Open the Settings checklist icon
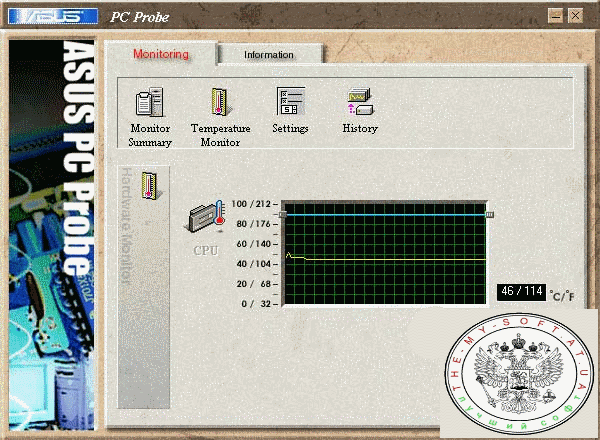600x440 pixels. click(290, 102)
